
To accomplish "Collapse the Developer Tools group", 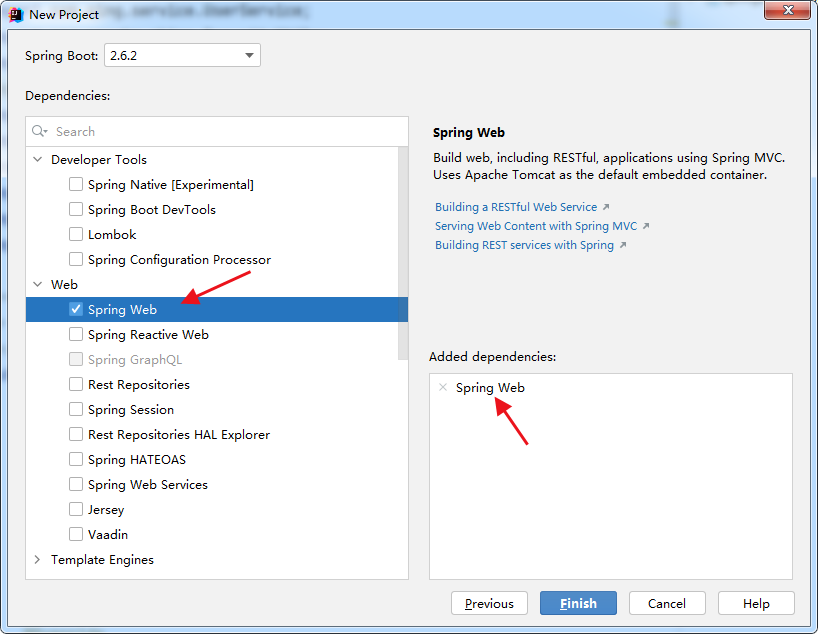I will pos(38,159).
